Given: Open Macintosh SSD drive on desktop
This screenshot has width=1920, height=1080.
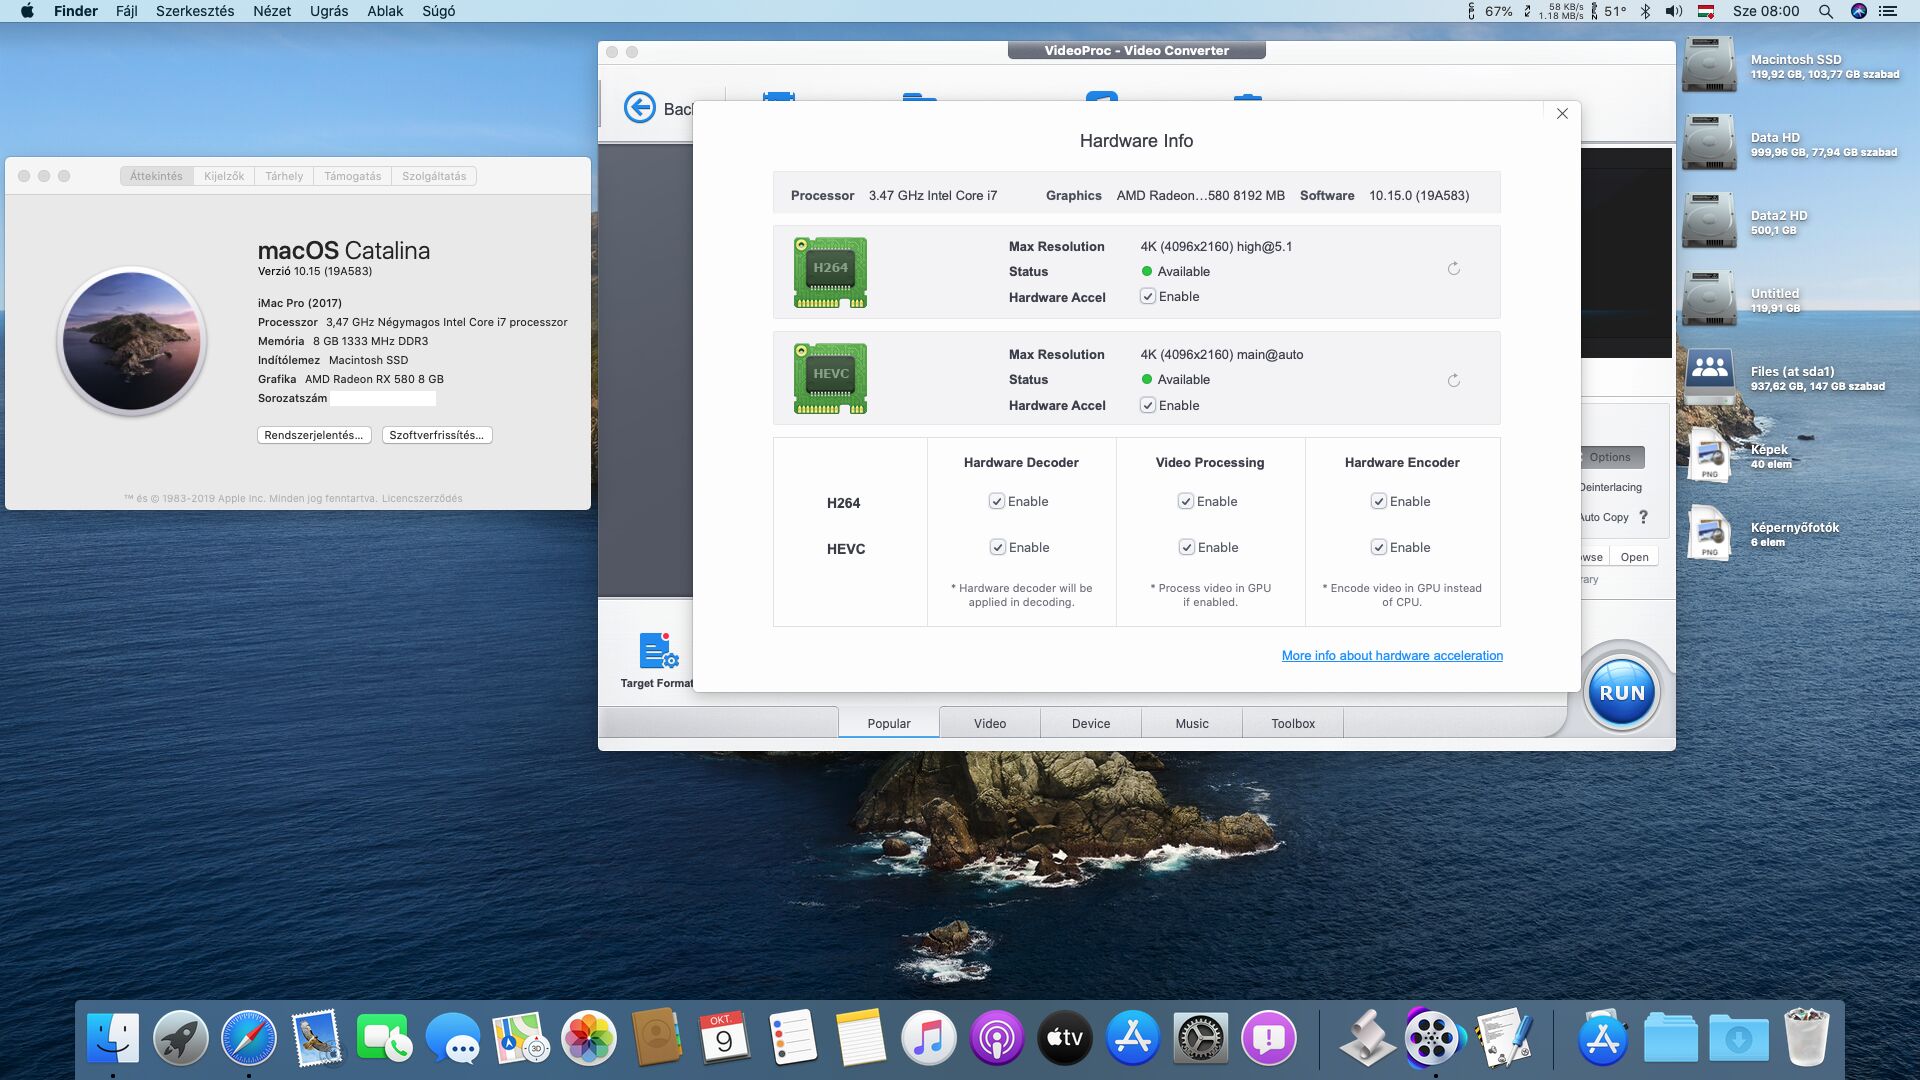Looking at the screenshot, I should 1709,66.
